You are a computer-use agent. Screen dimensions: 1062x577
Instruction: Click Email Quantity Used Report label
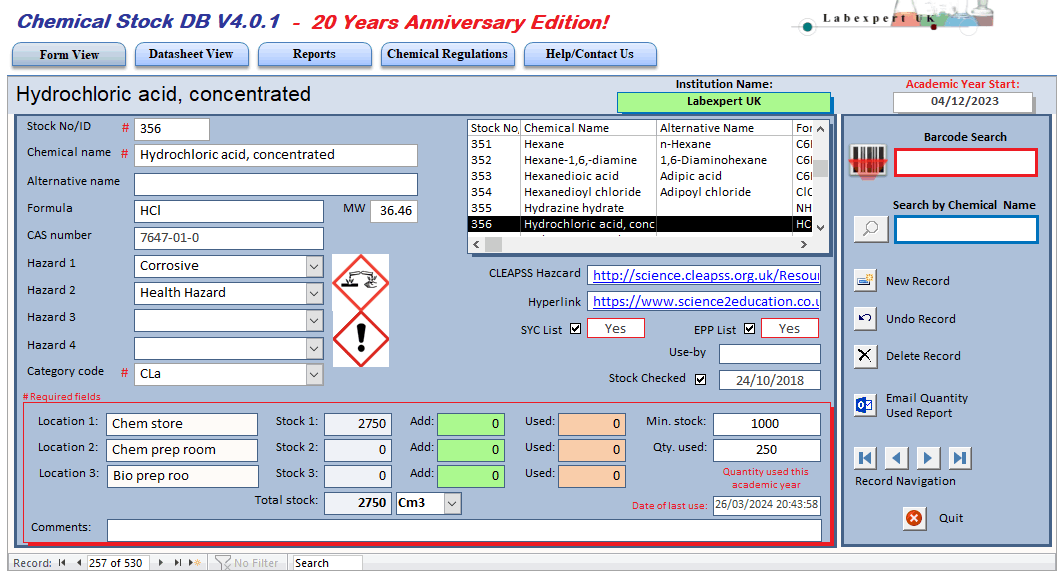coord(927,406)
